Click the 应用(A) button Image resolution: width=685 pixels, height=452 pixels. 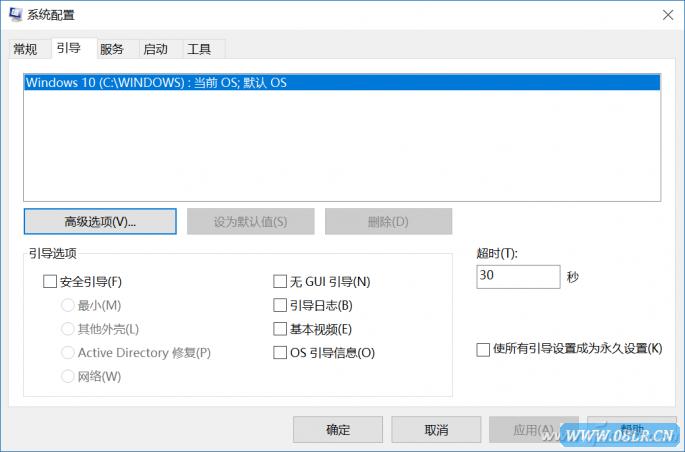pyautogui.click(x=533, y=430)
